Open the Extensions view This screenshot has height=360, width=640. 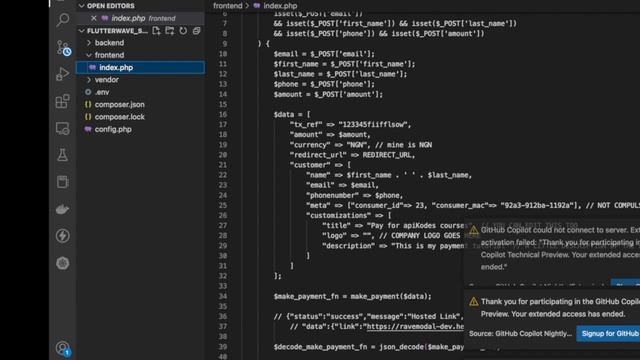click(62, 101)
